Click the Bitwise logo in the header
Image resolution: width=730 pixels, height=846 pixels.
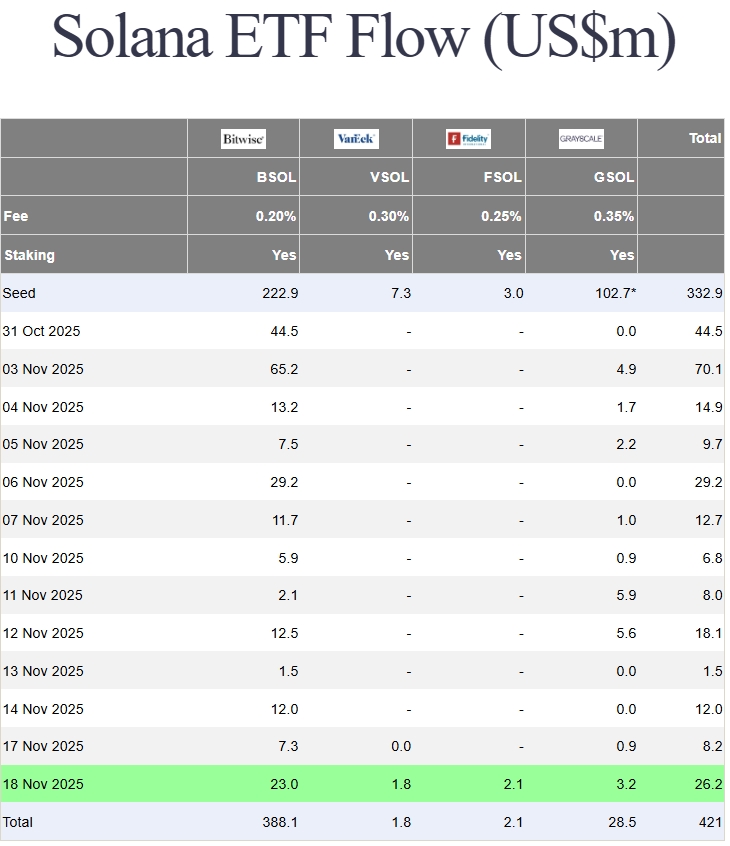(x=244, y=139)
